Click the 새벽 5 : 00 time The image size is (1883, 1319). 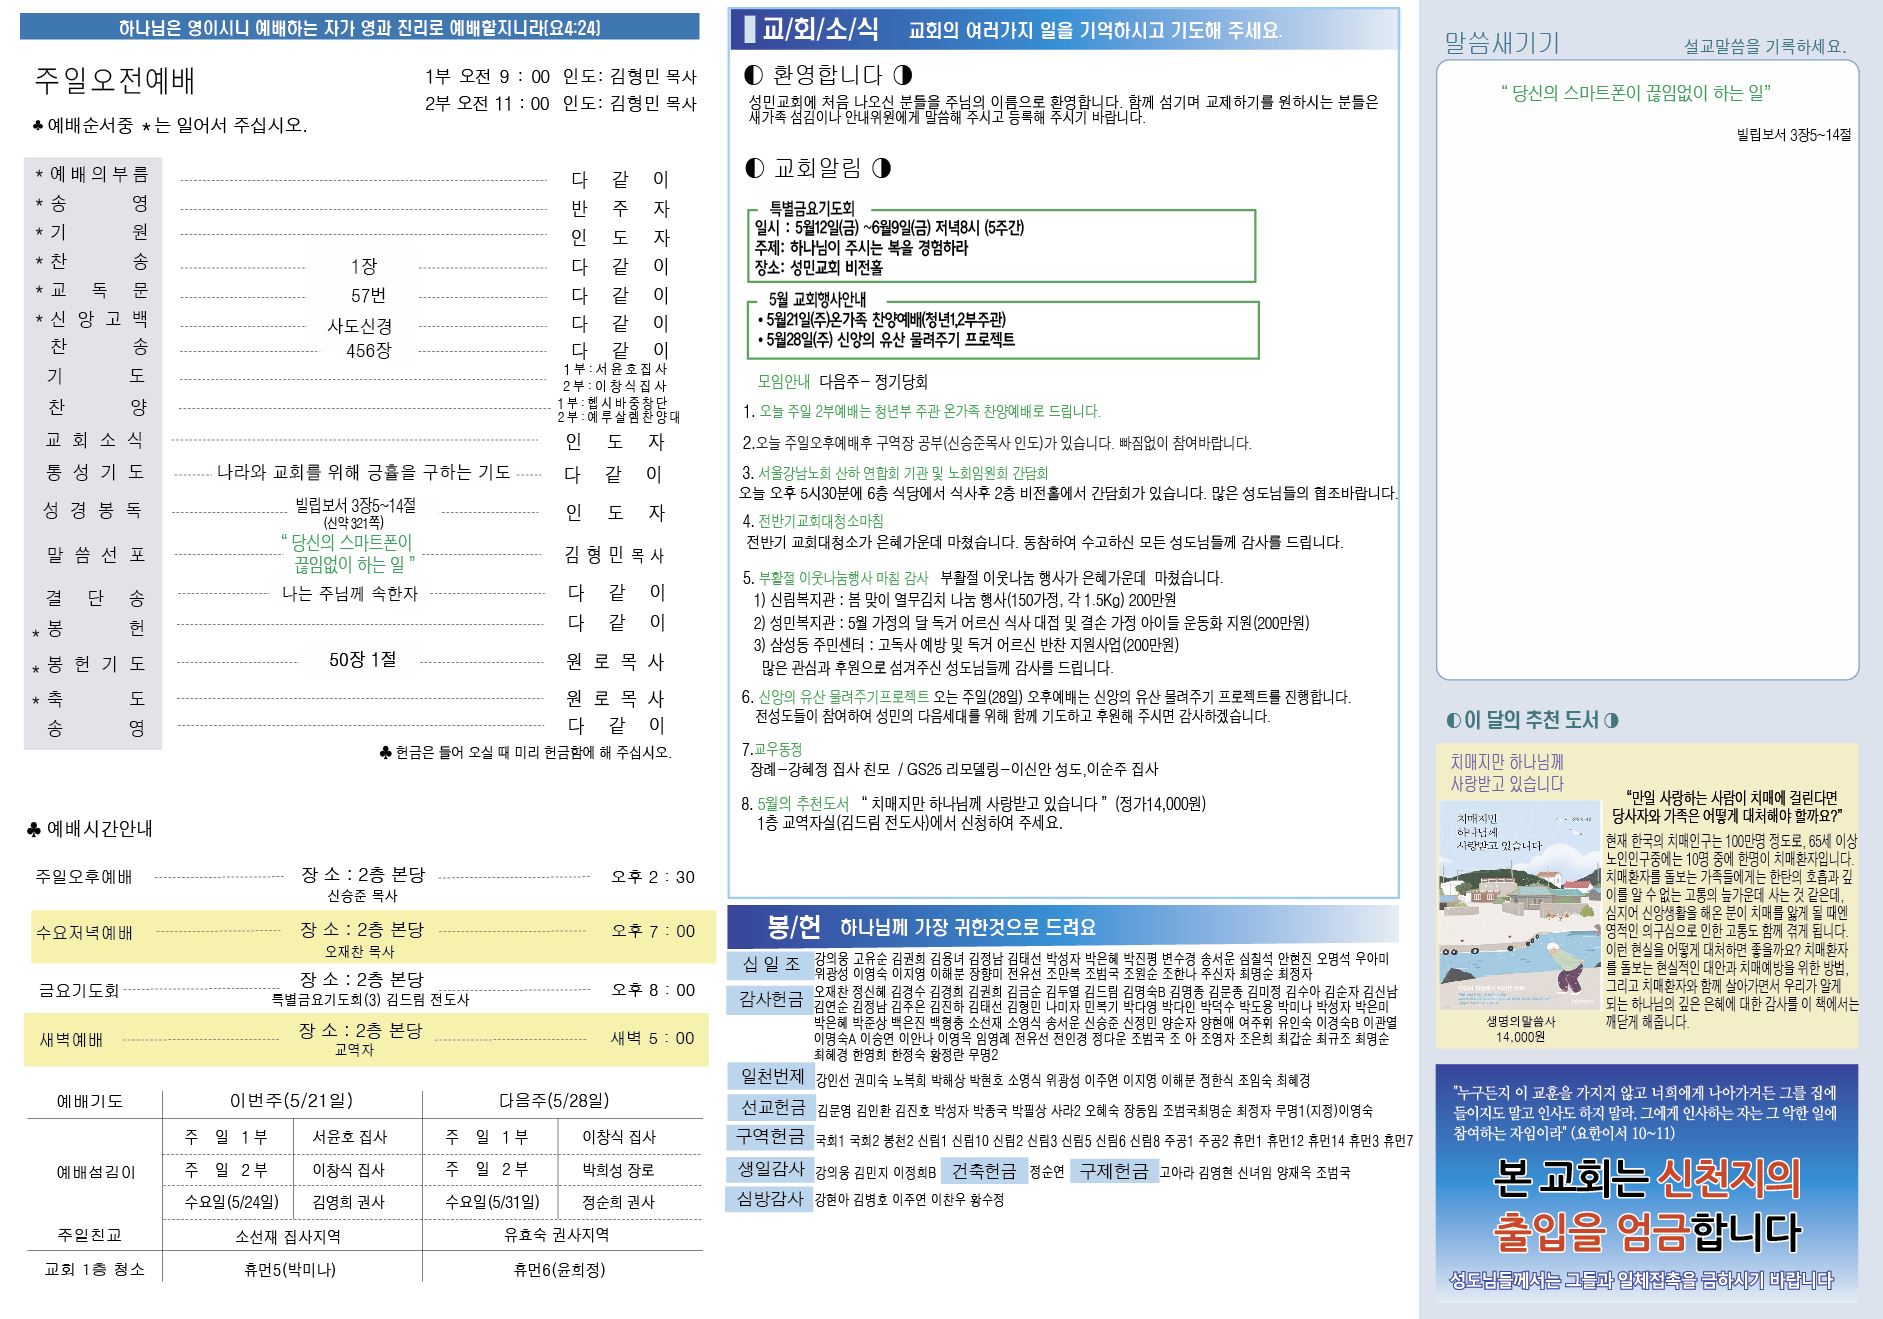click(x=652, y=1038)
